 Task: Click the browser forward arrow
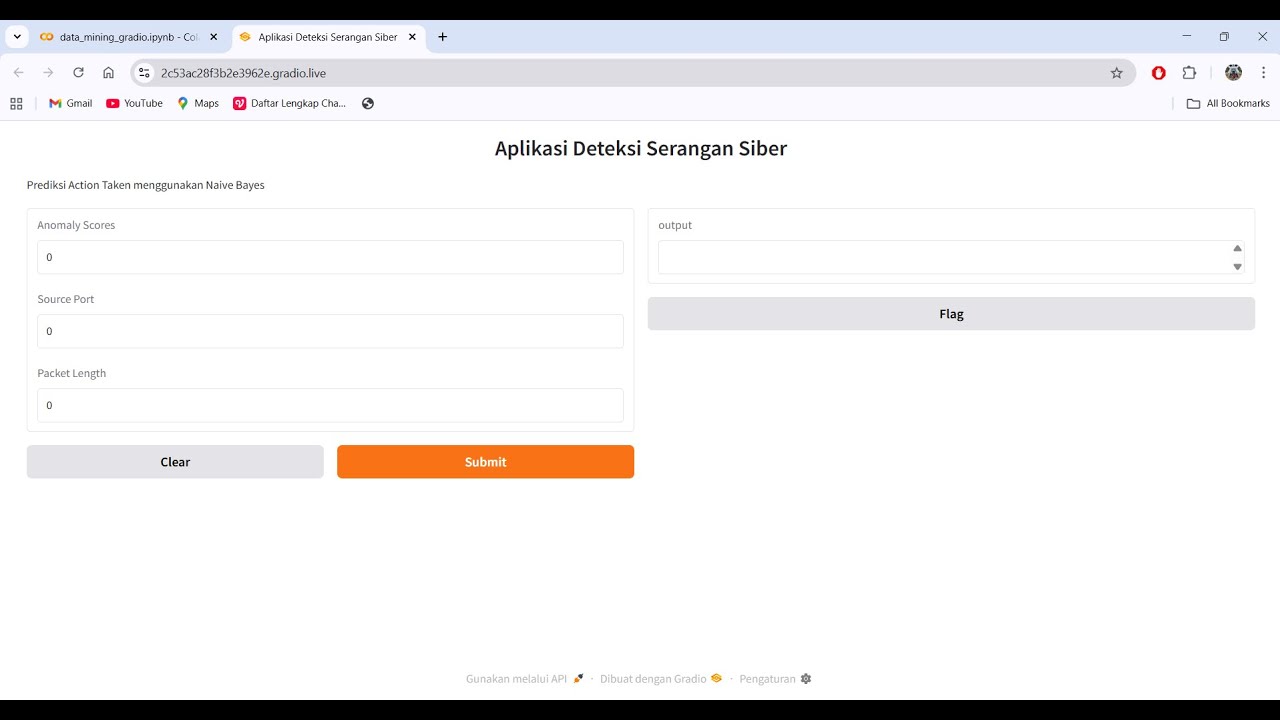tap(48, 73)
